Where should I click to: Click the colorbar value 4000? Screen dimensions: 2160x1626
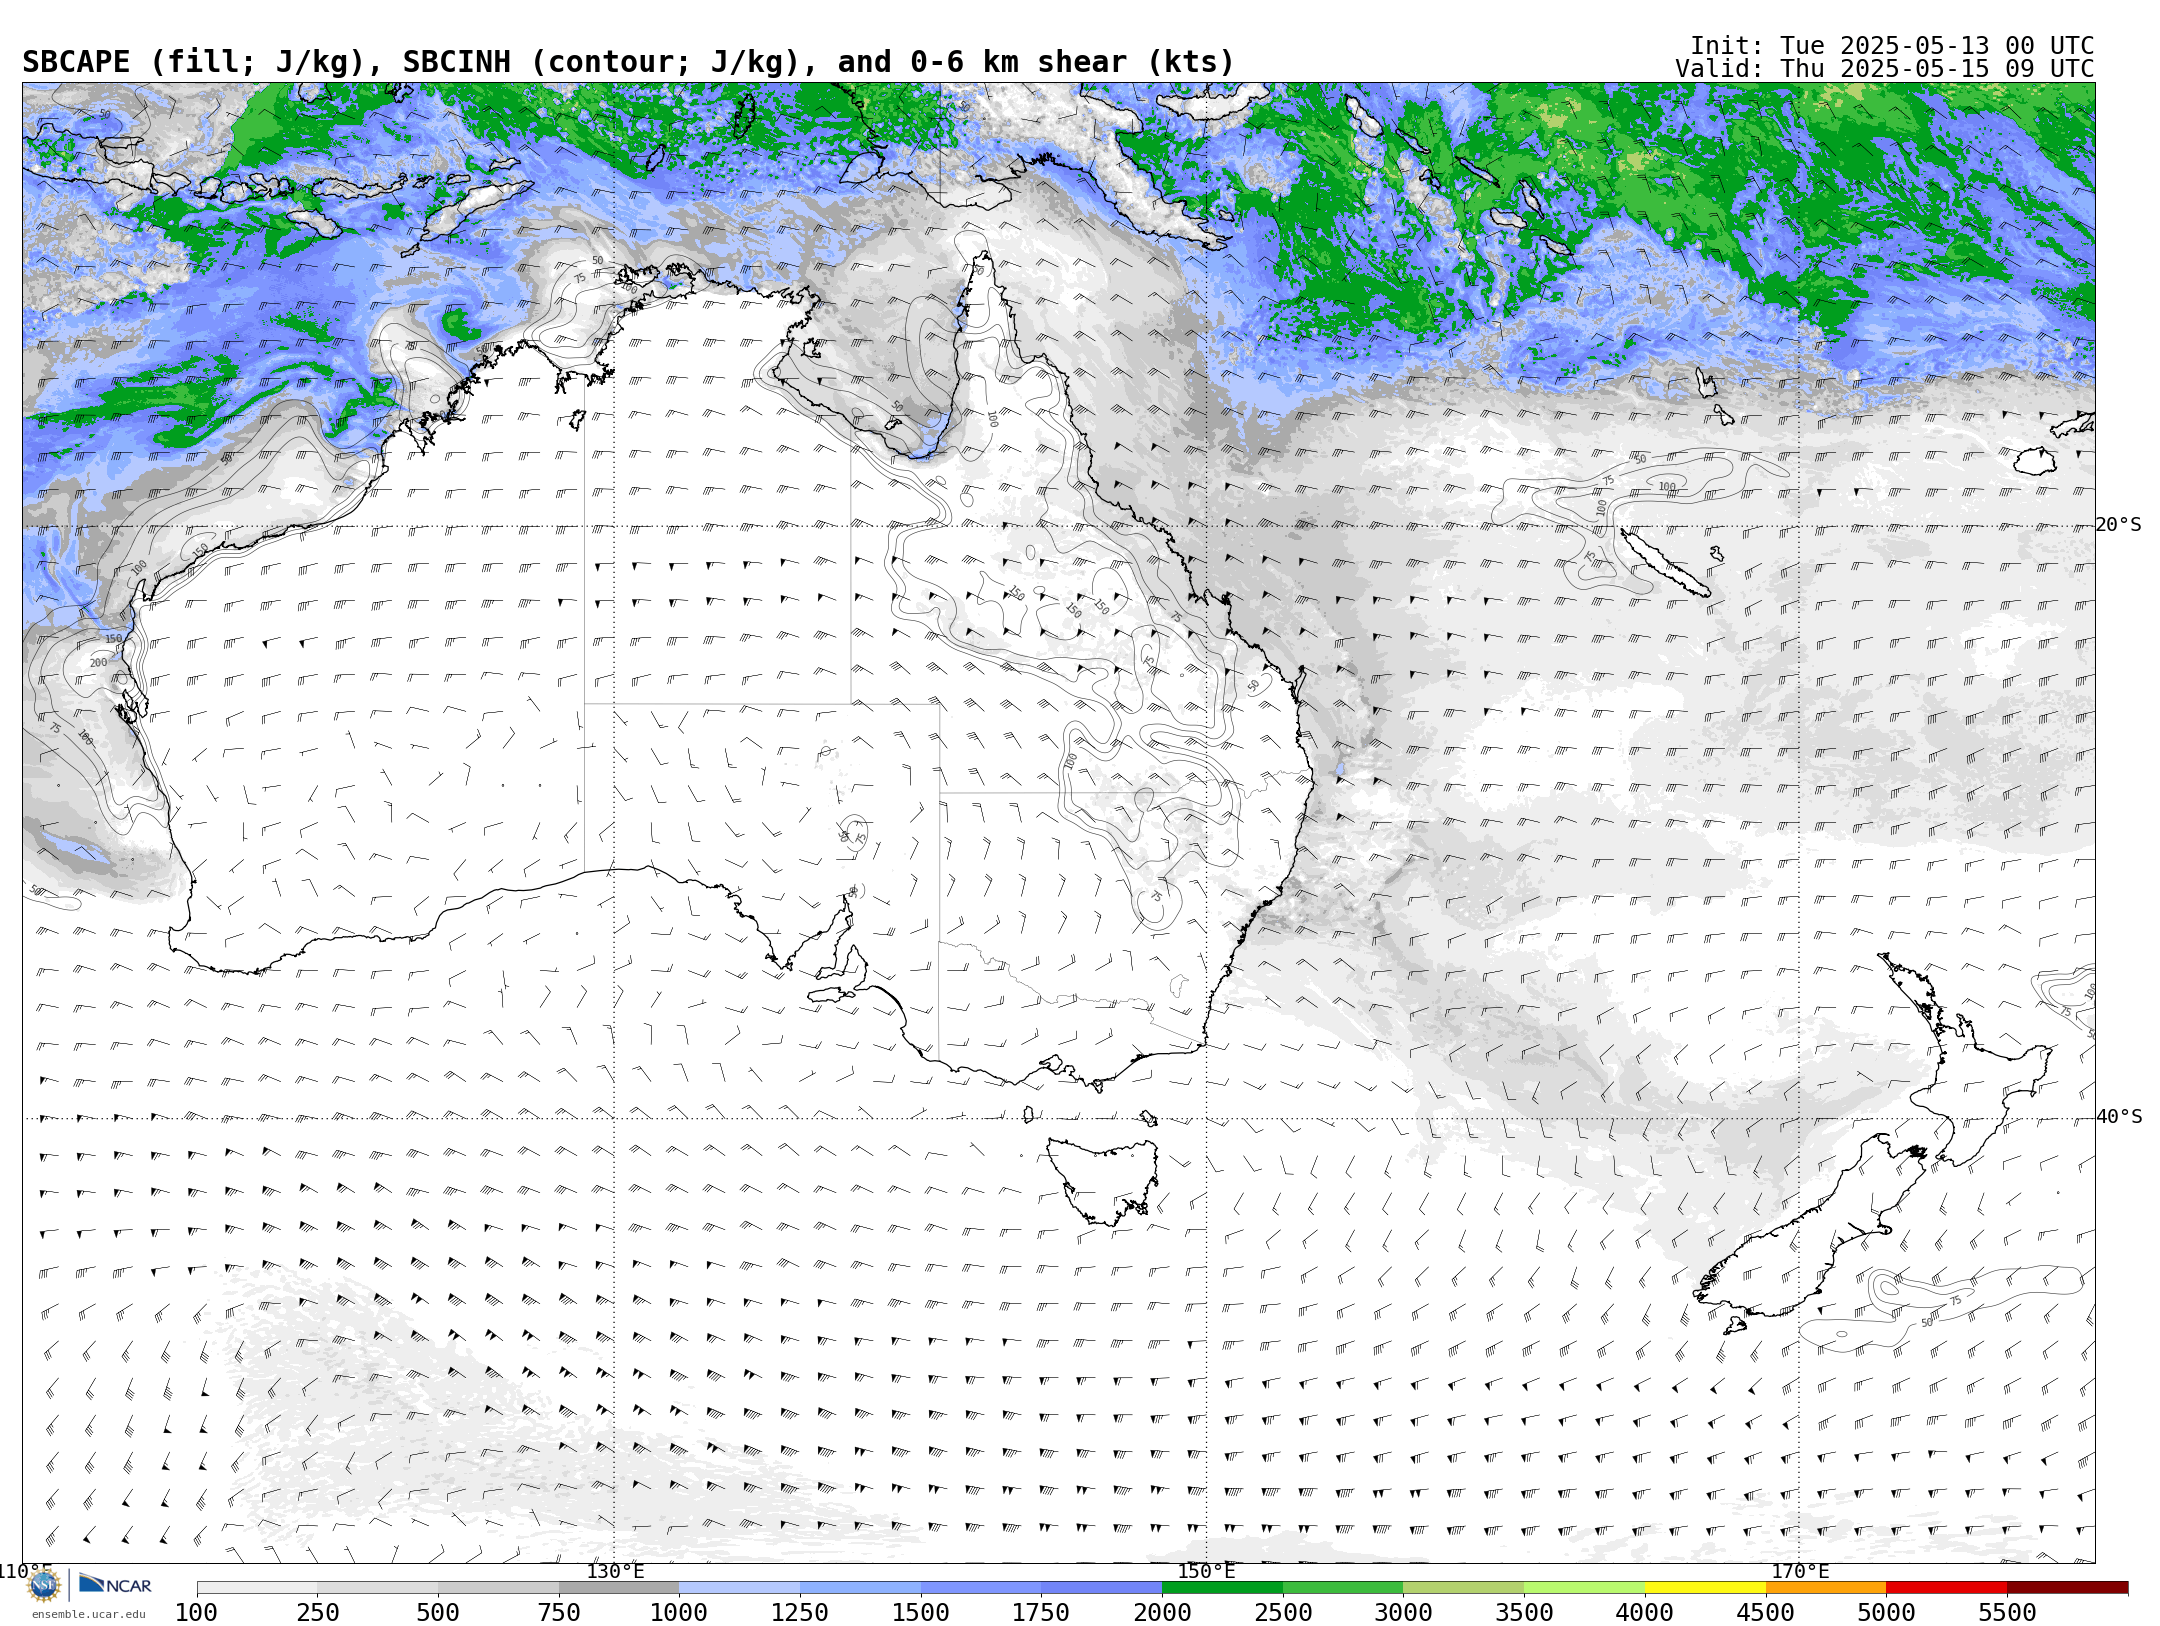pos(1645,1612)
